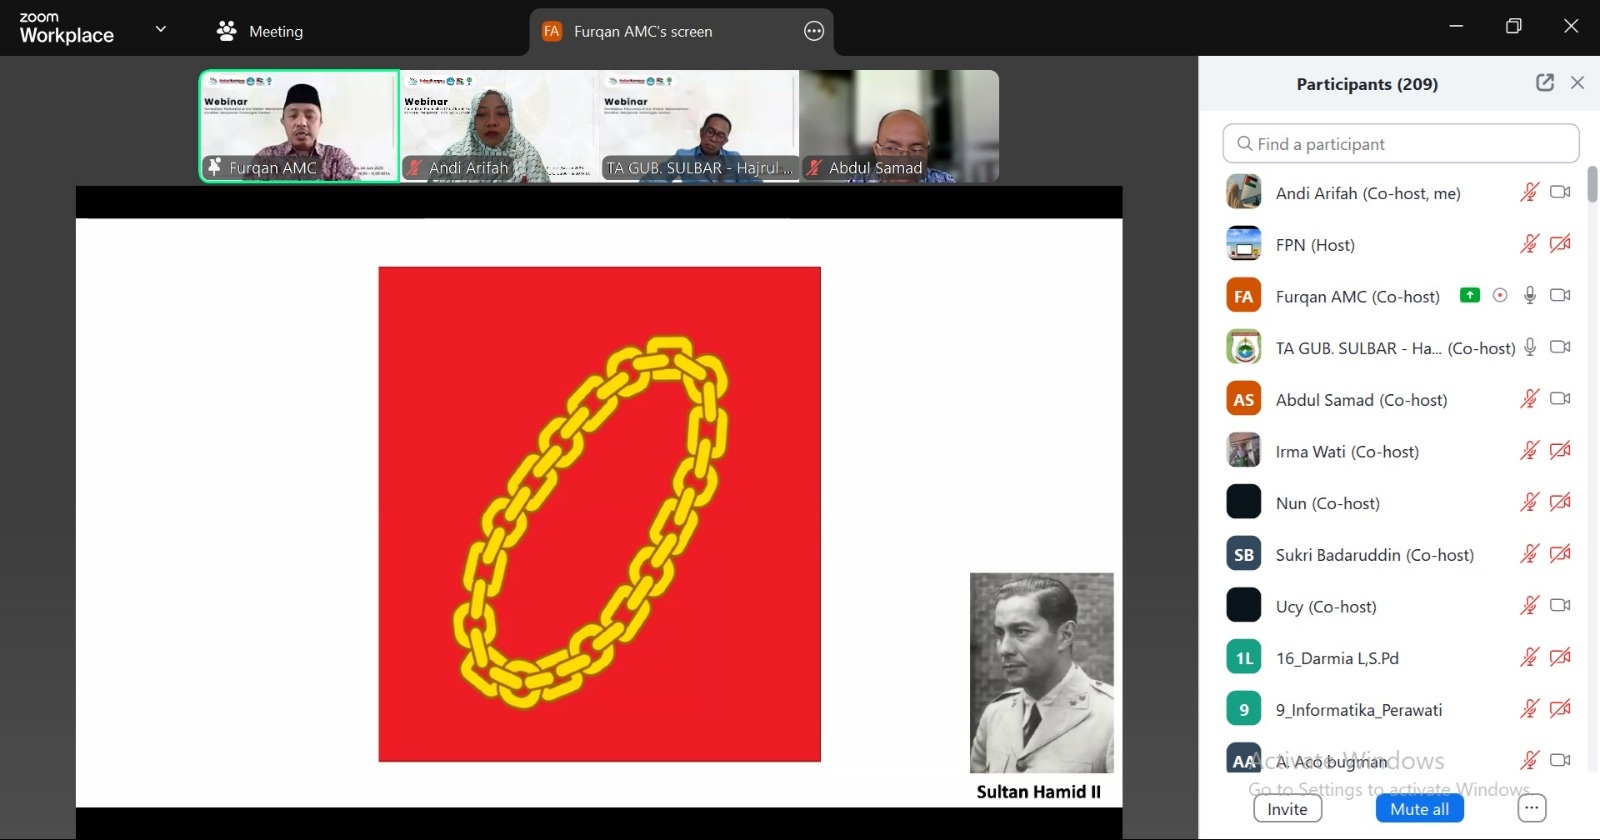Toggle Irma Wati's camera off icon
The image size is (1600, 840).
(x=1560, y=451)
